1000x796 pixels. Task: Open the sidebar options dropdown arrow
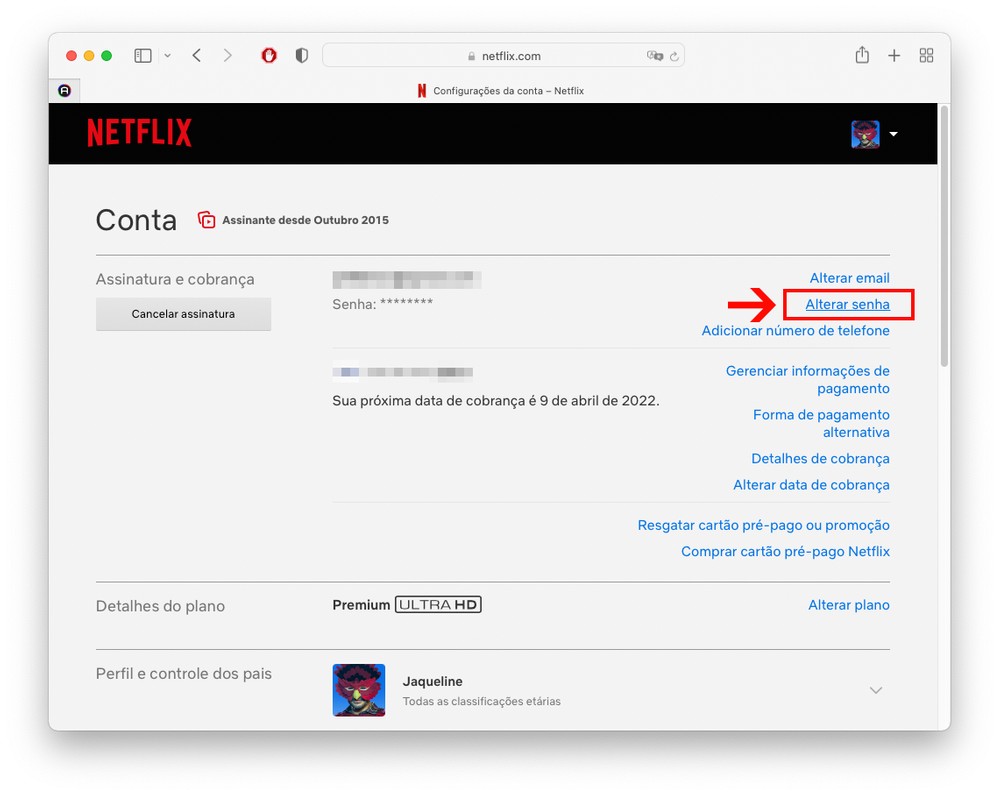pyautogui.click(x=167, y=56)
